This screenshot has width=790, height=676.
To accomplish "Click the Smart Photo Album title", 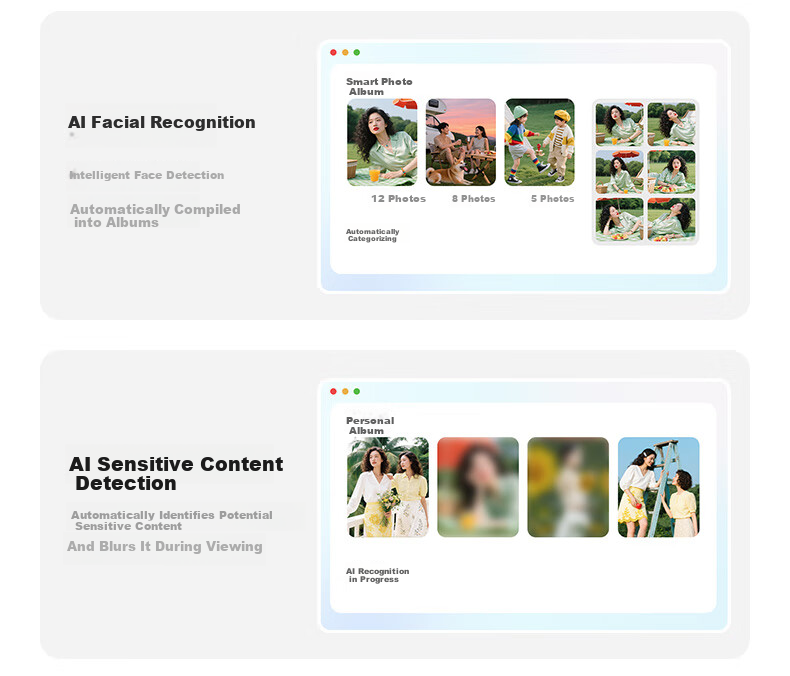I will 379,87.
